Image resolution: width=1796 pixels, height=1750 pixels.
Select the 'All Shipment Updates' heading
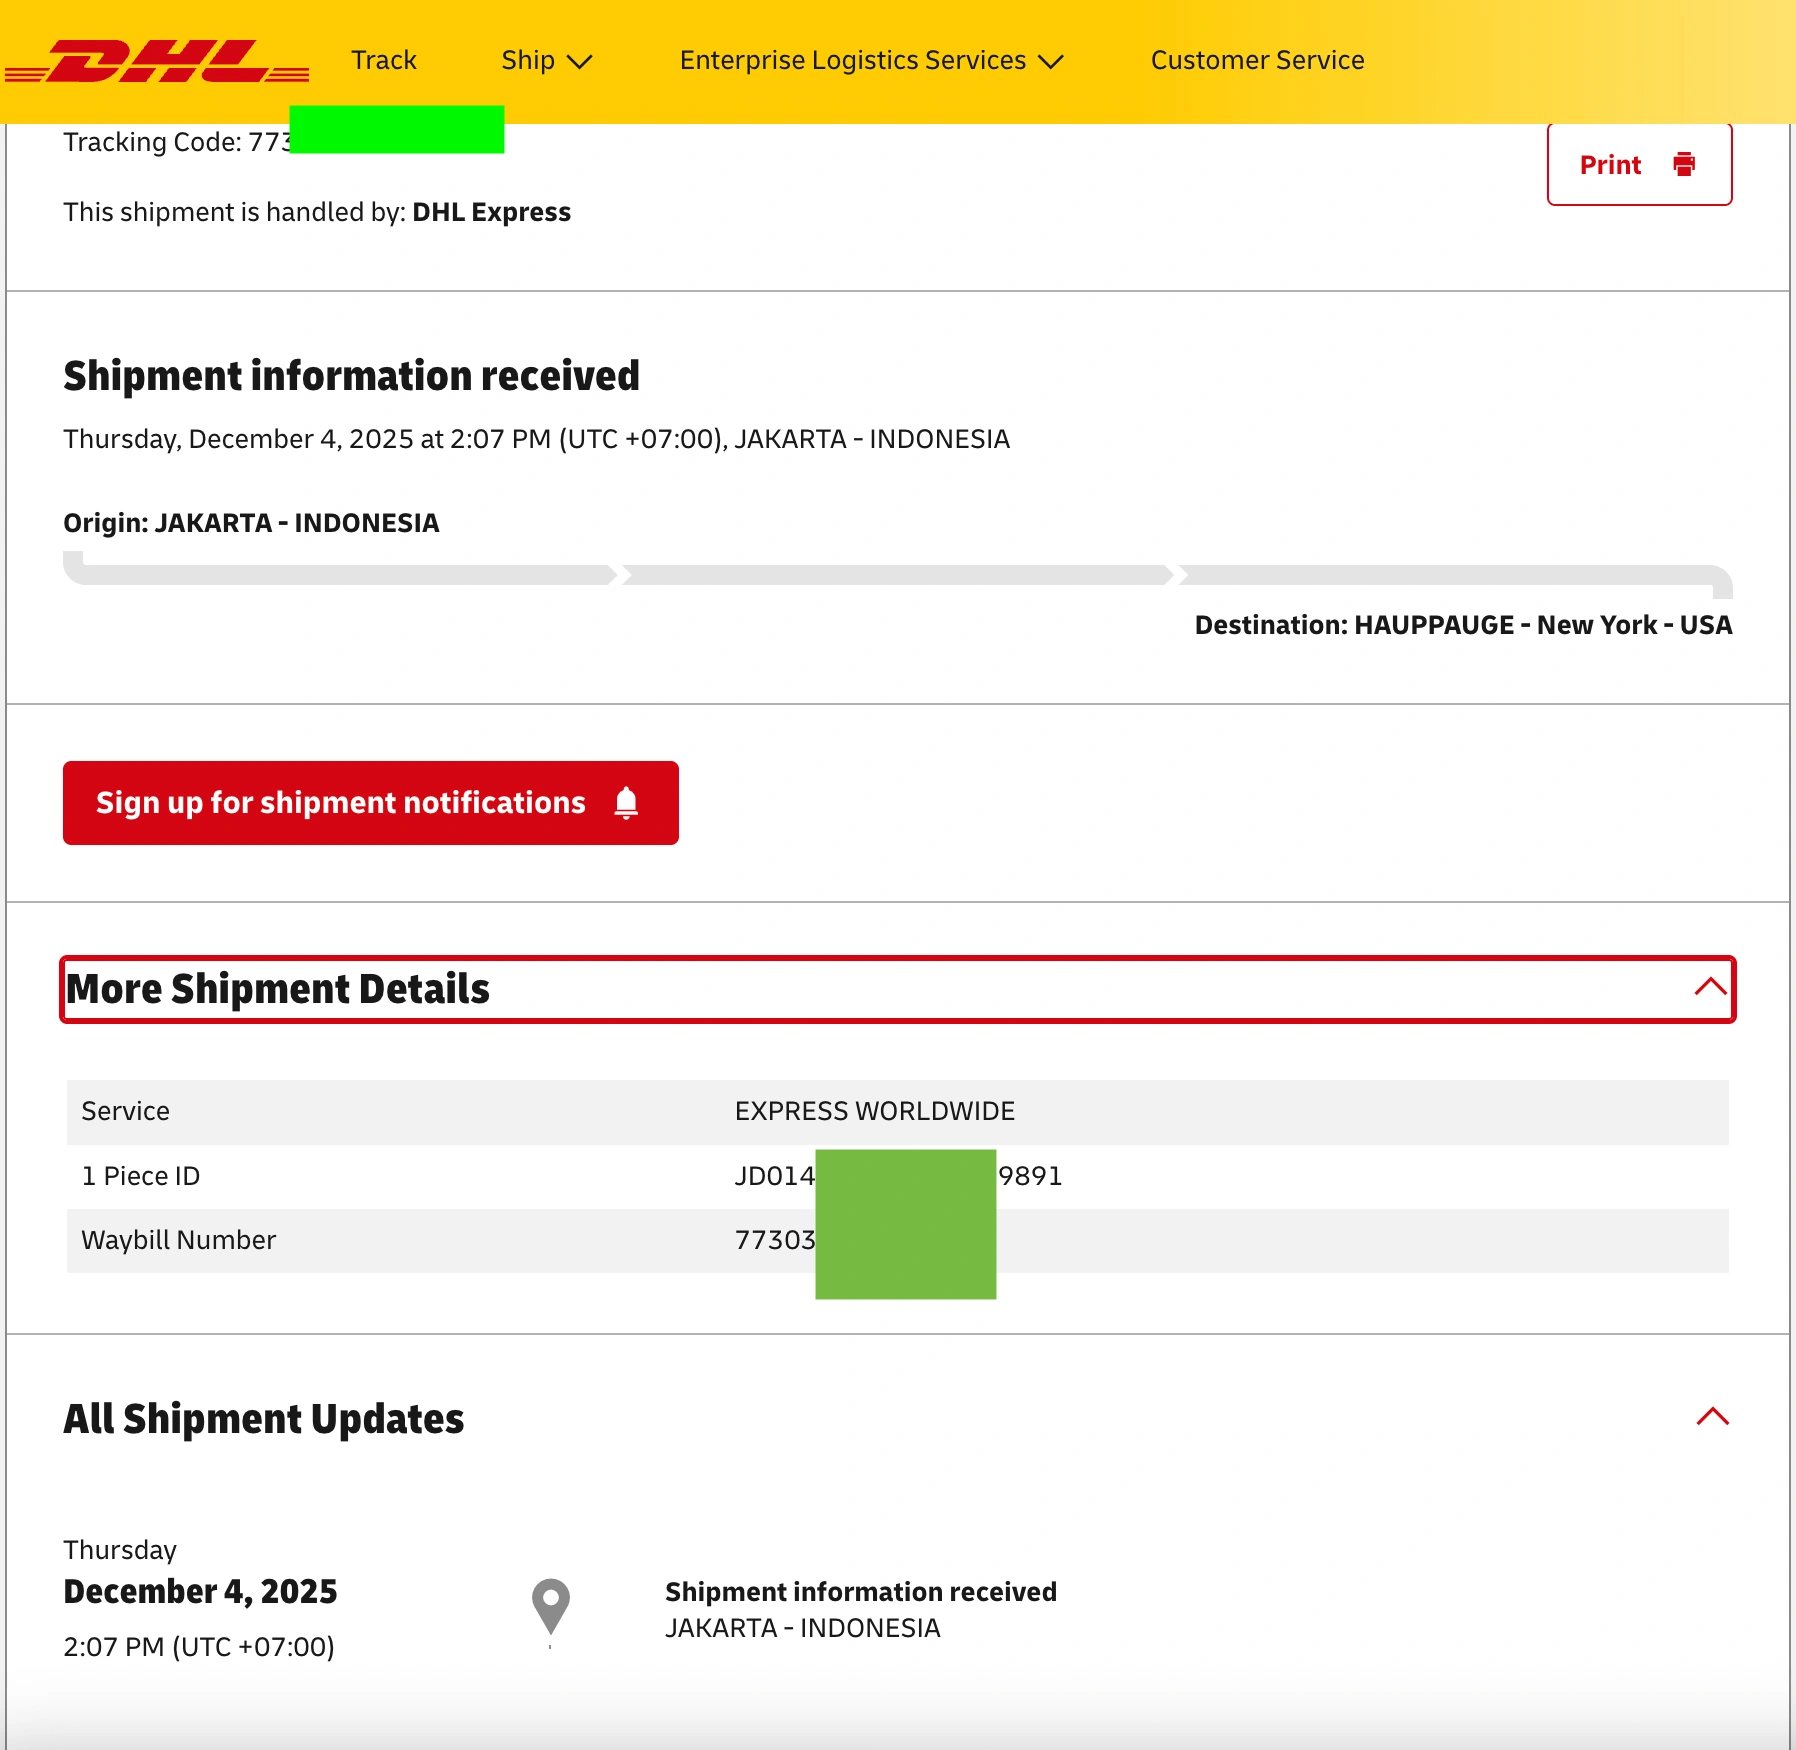264,1419
